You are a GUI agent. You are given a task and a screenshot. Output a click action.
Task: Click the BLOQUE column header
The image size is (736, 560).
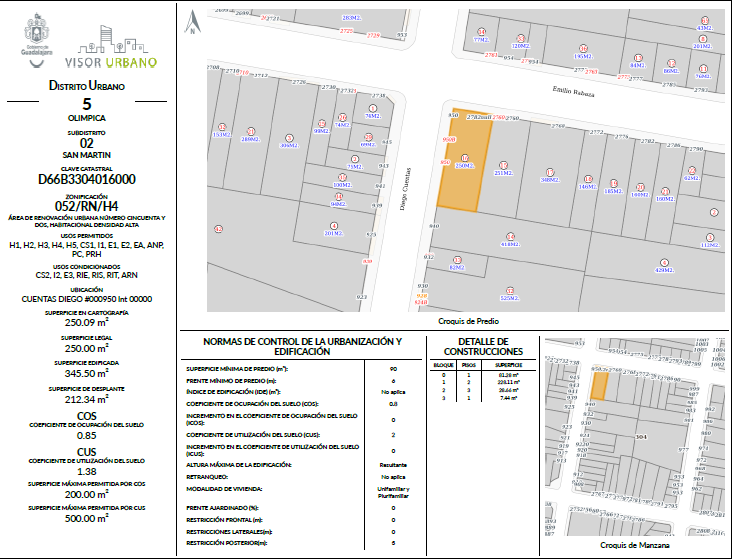click(x=444, y=365)
